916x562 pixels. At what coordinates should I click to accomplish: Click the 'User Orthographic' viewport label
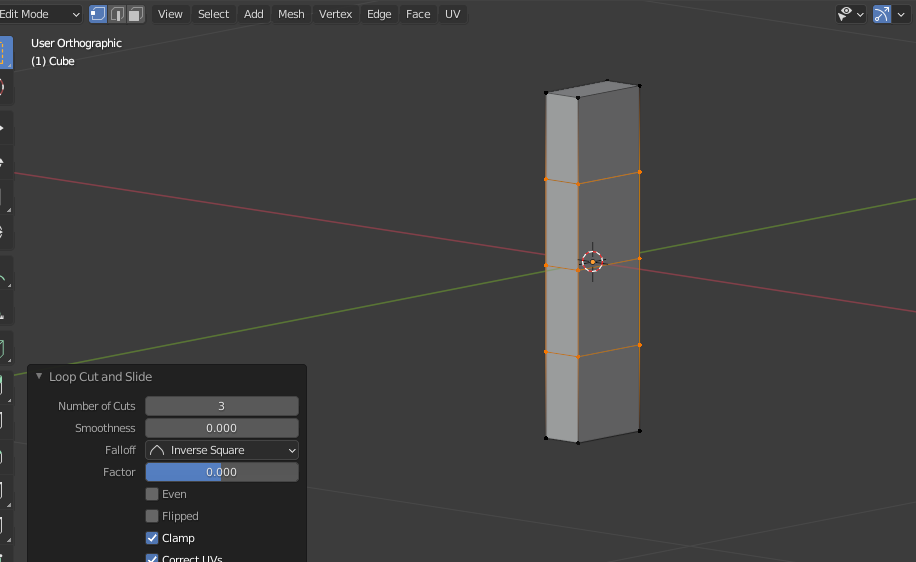pyautogui.click(x=77, y=43)
